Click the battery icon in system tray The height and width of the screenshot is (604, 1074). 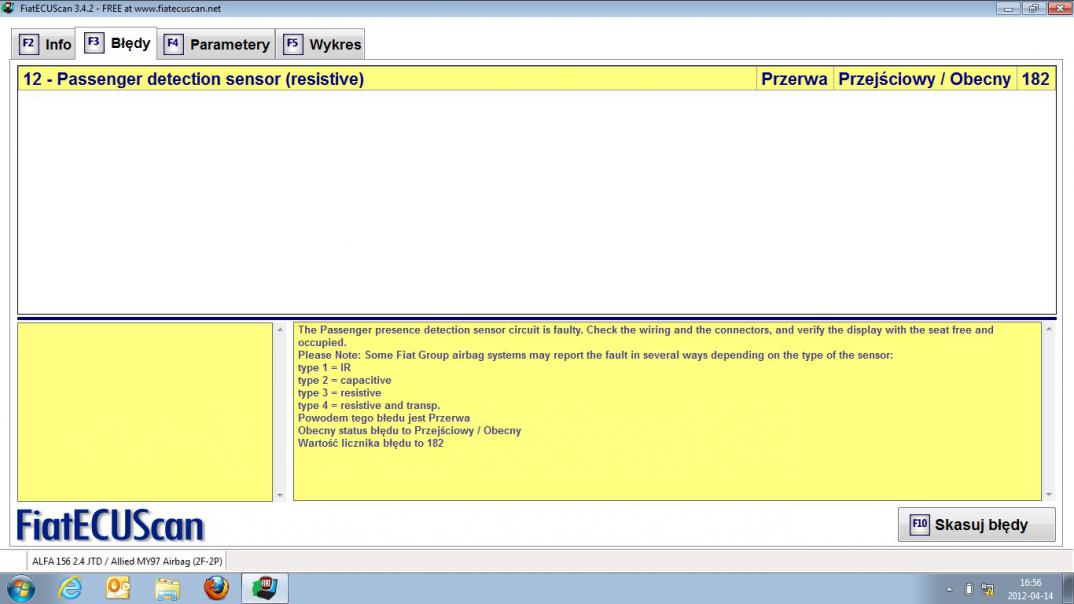pos(969,589)
